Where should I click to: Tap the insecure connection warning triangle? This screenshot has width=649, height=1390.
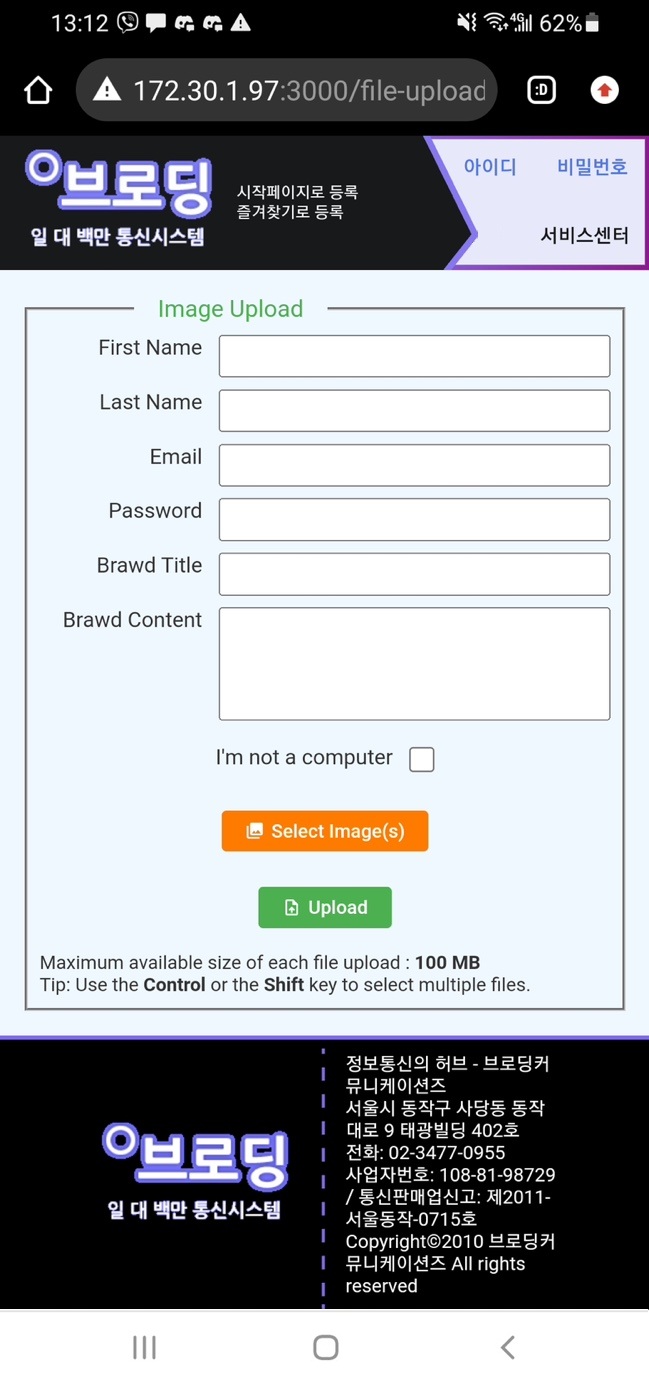(x=107, y=91)
